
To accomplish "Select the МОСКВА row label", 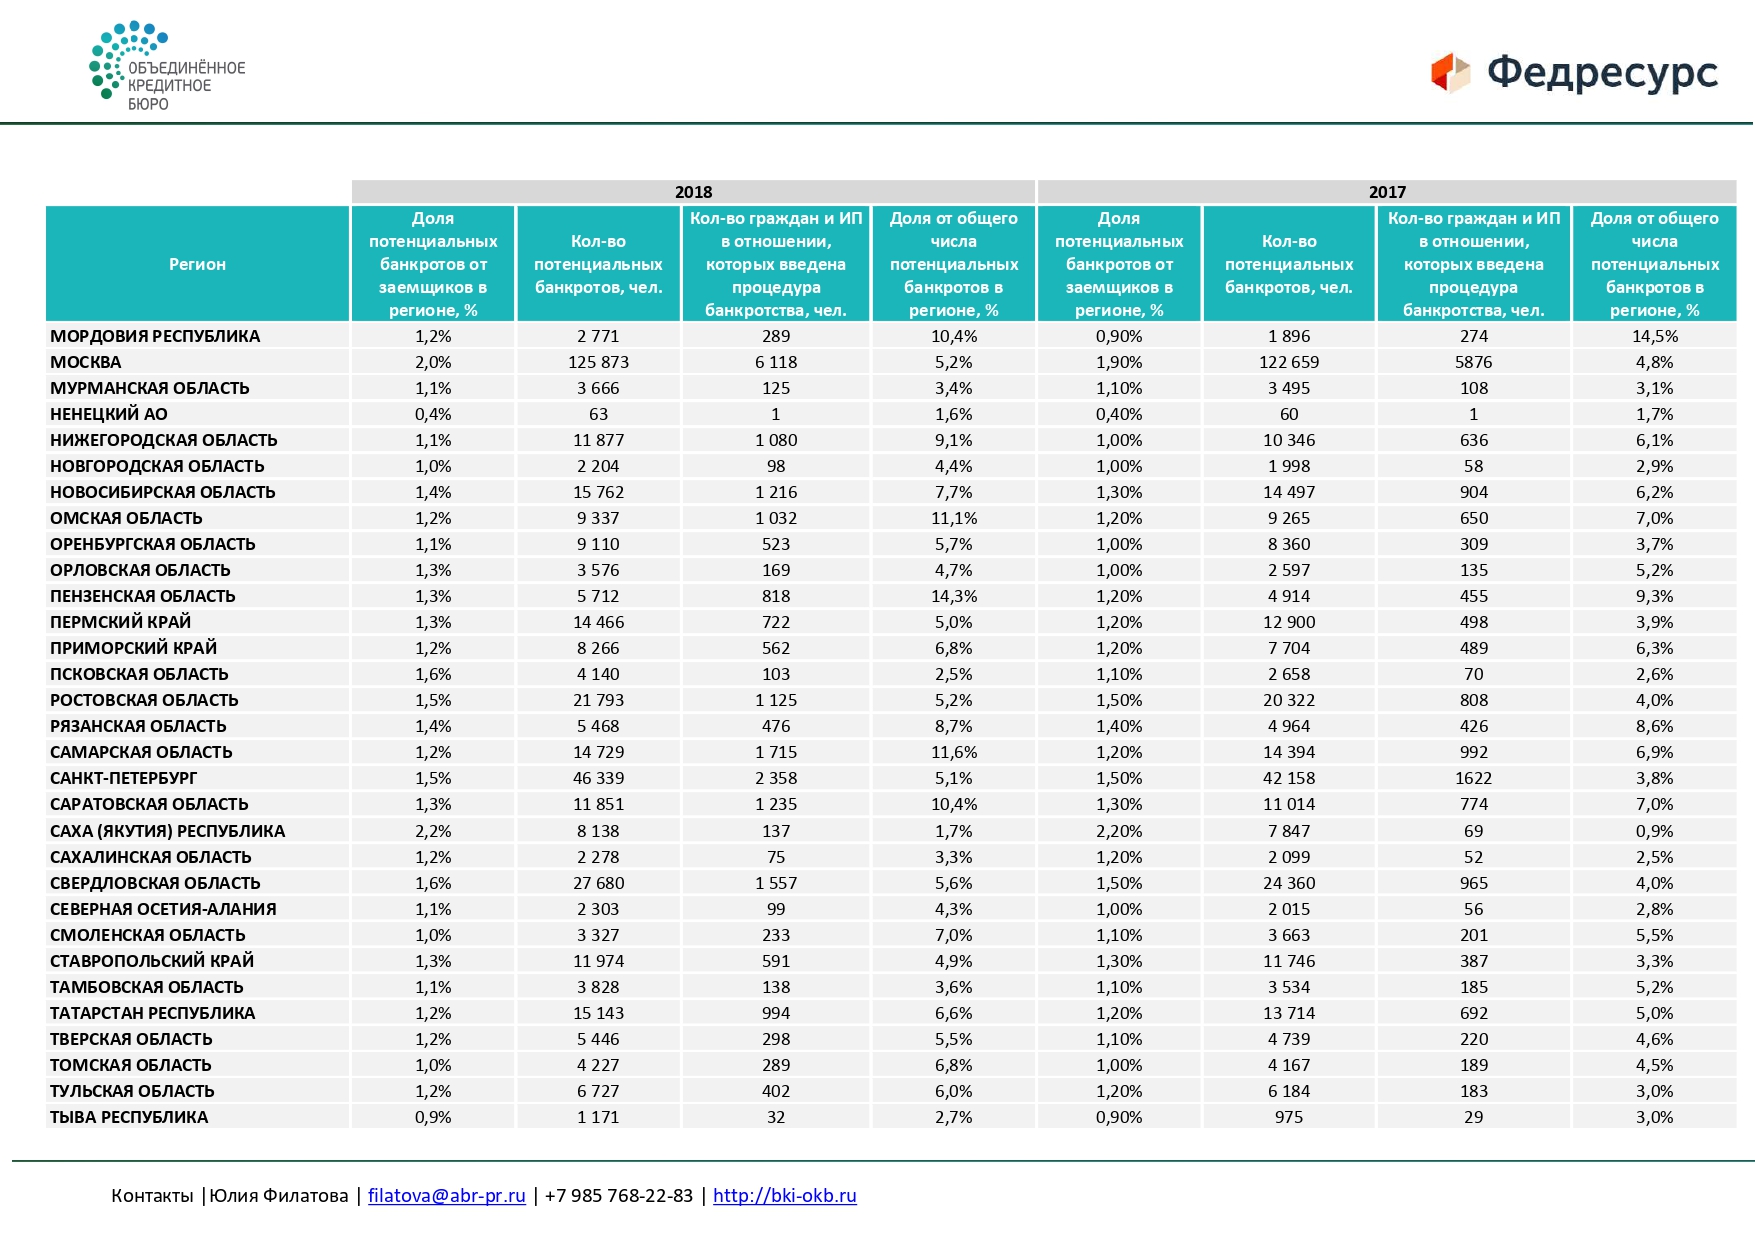I will 86,362.
